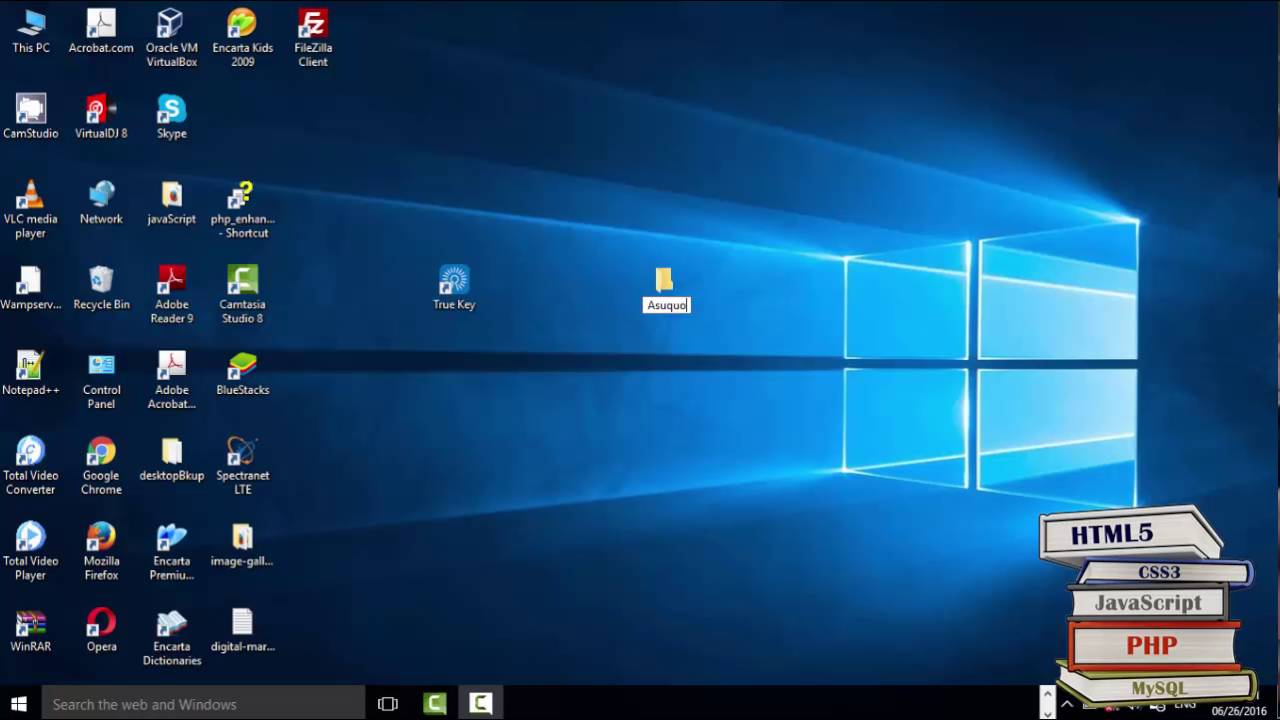Click inside the Asuquo rename field

click(666, 305)
